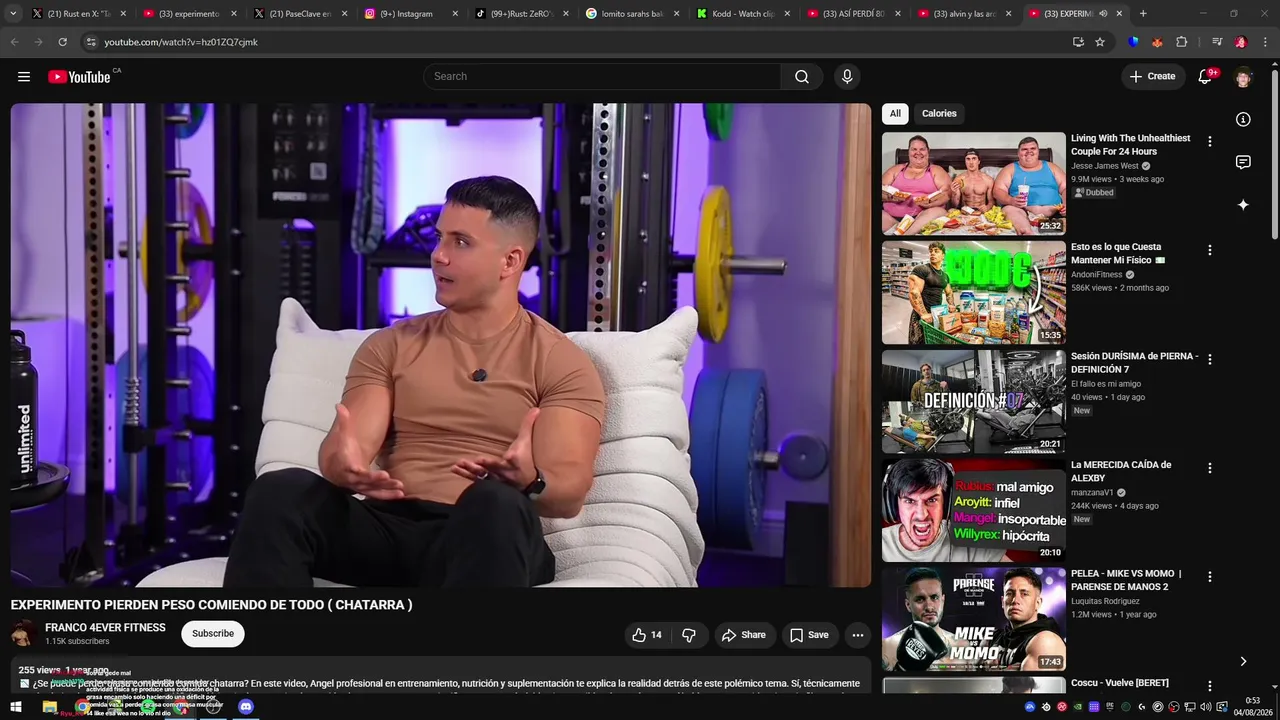Open the manzanaV1 channel link
The width and height of the screenshot is (1280, 720).
coord(1092,493)
